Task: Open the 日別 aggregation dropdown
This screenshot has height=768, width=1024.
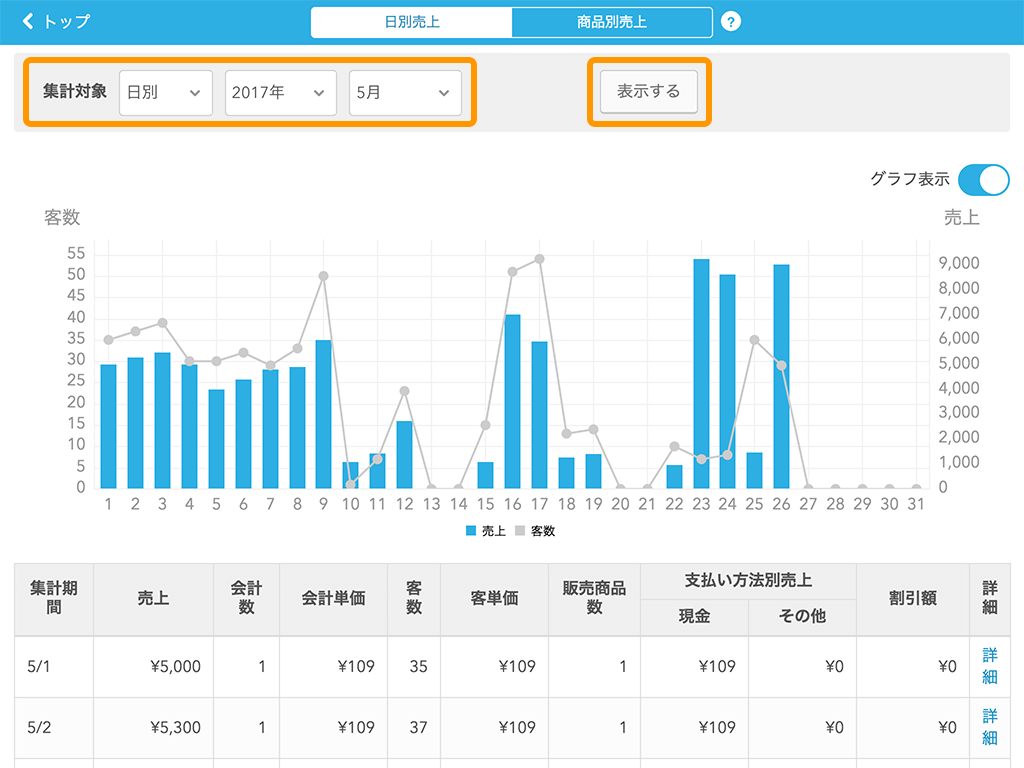Action: (x=166, y=93)
